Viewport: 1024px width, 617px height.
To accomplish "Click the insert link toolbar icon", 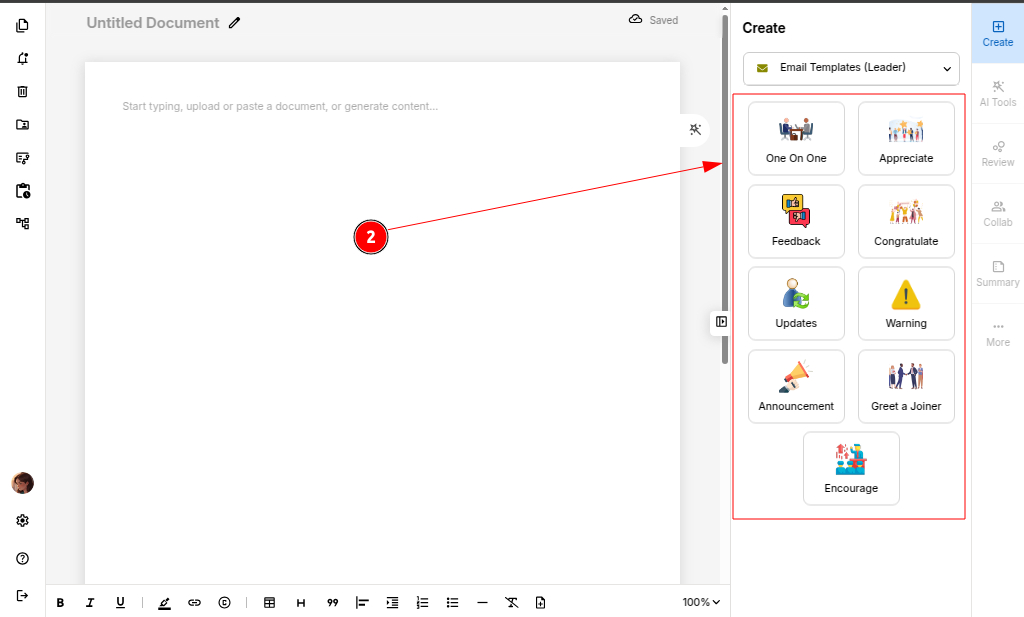I will (x=194, y=602).
